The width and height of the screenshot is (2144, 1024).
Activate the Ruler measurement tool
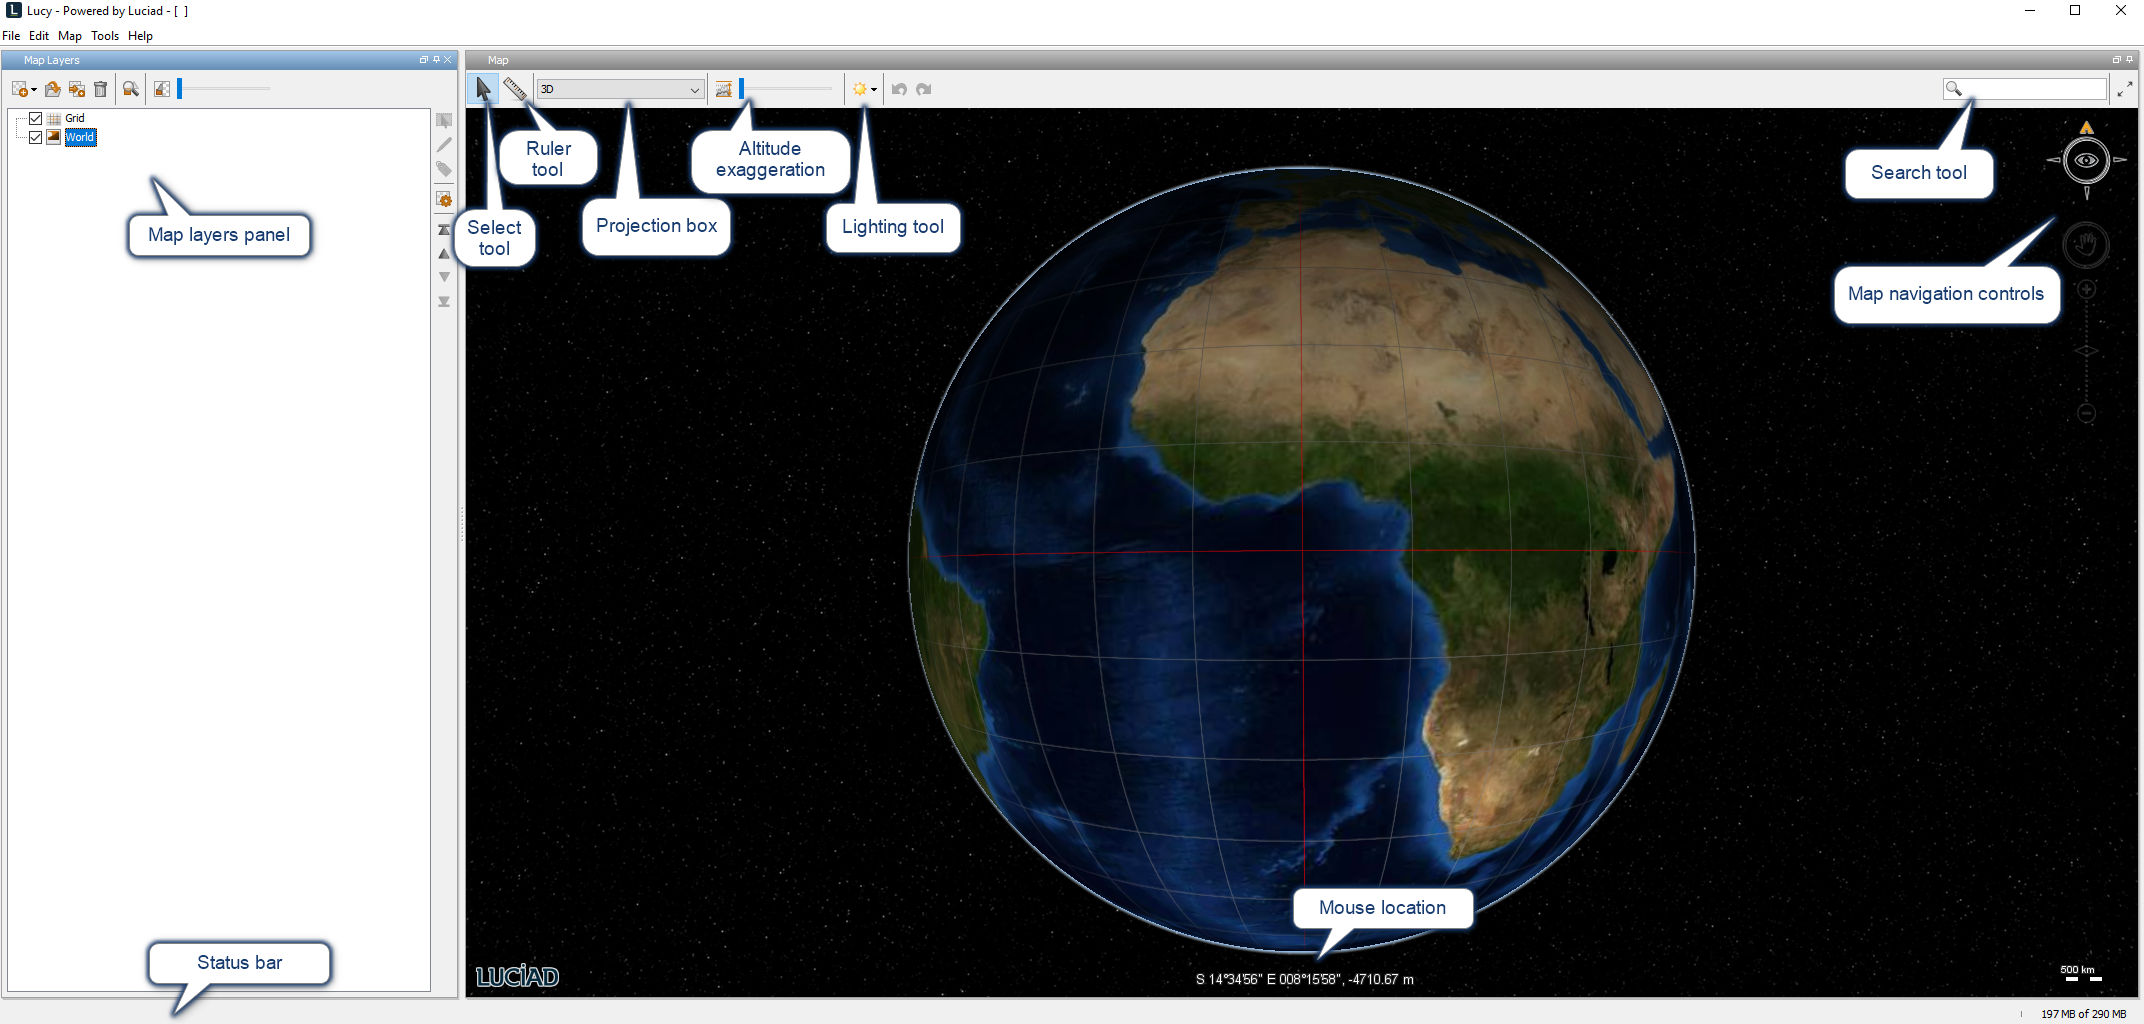(514, 89)
